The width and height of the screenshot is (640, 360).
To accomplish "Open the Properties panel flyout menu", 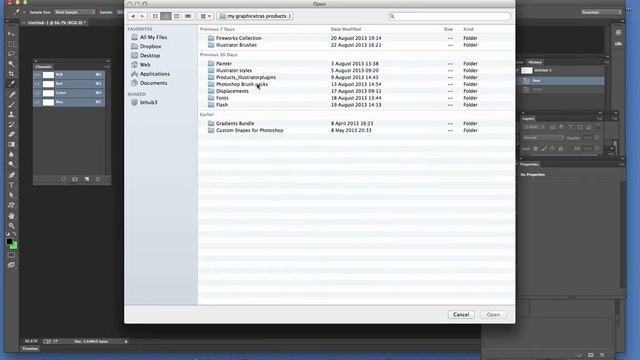I will [x=621, y=164].
